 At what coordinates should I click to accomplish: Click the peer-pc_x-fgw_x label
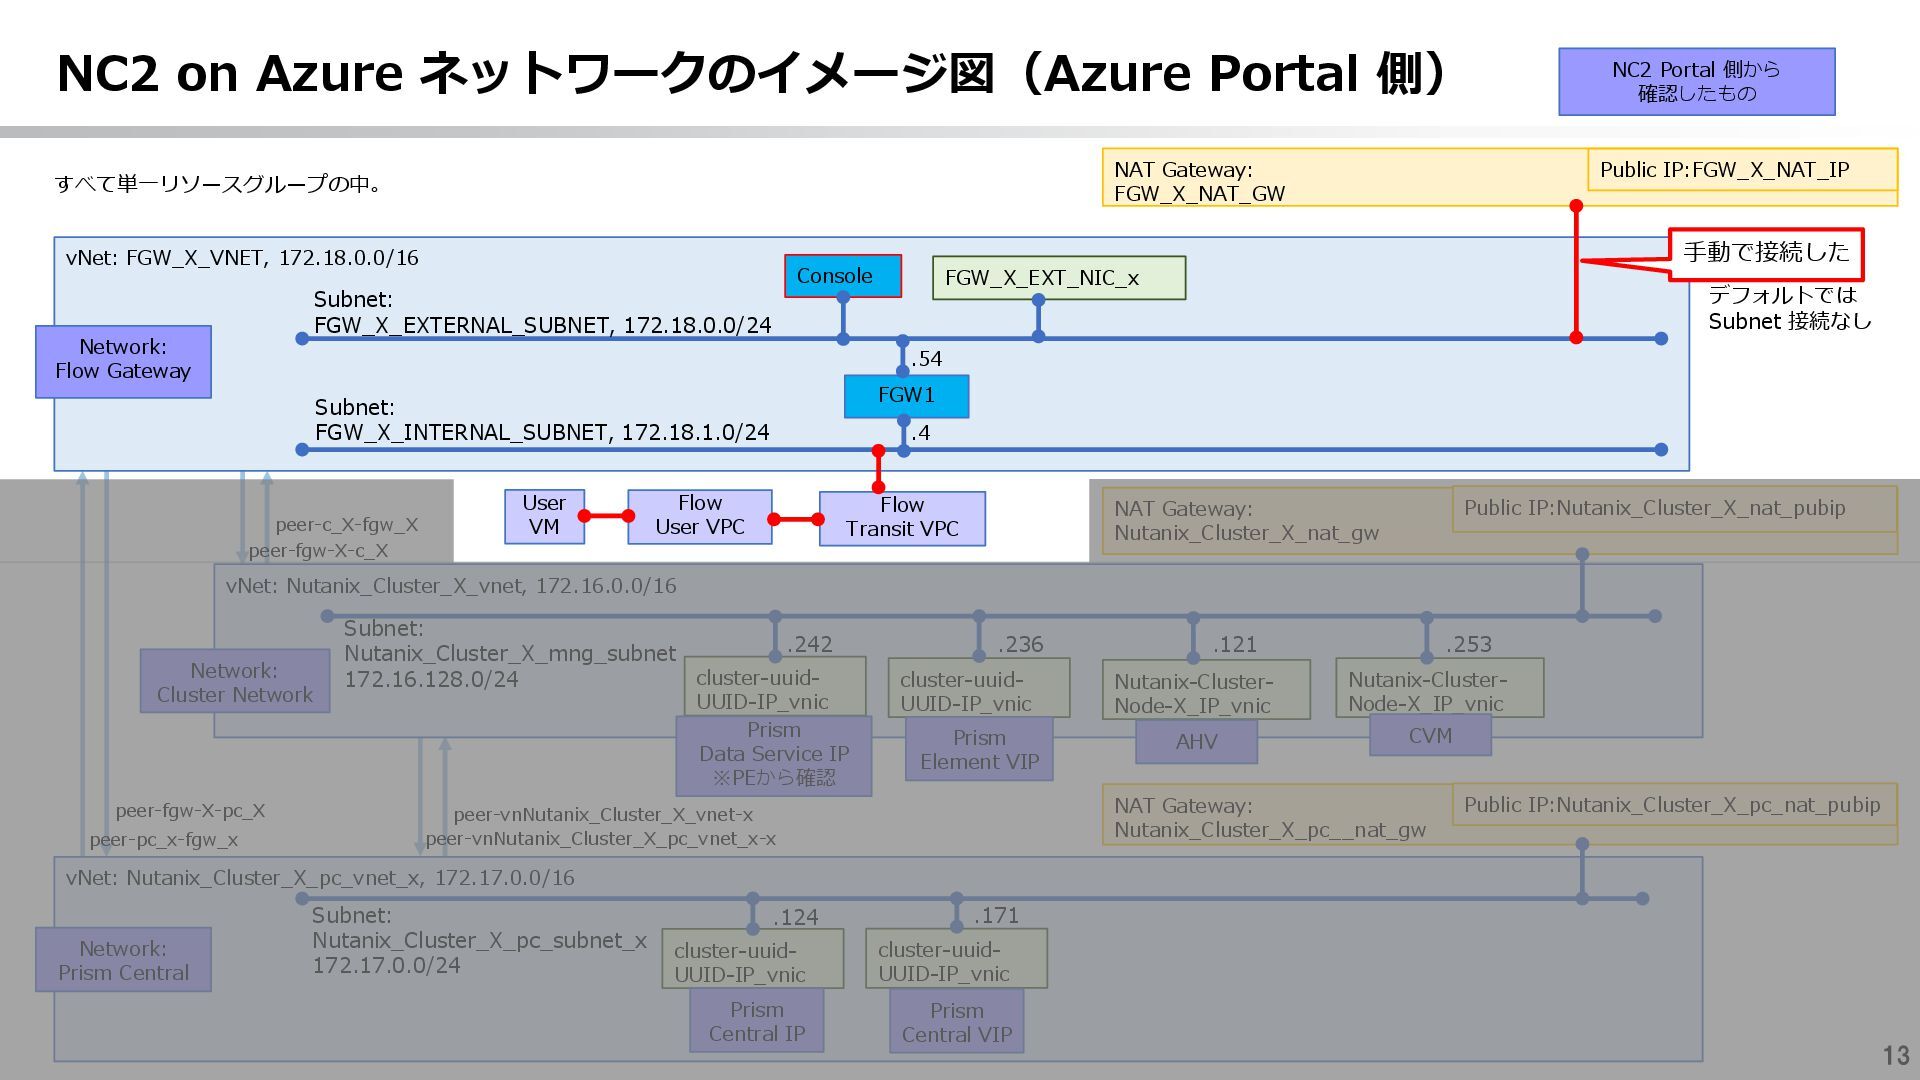(164, 840)
